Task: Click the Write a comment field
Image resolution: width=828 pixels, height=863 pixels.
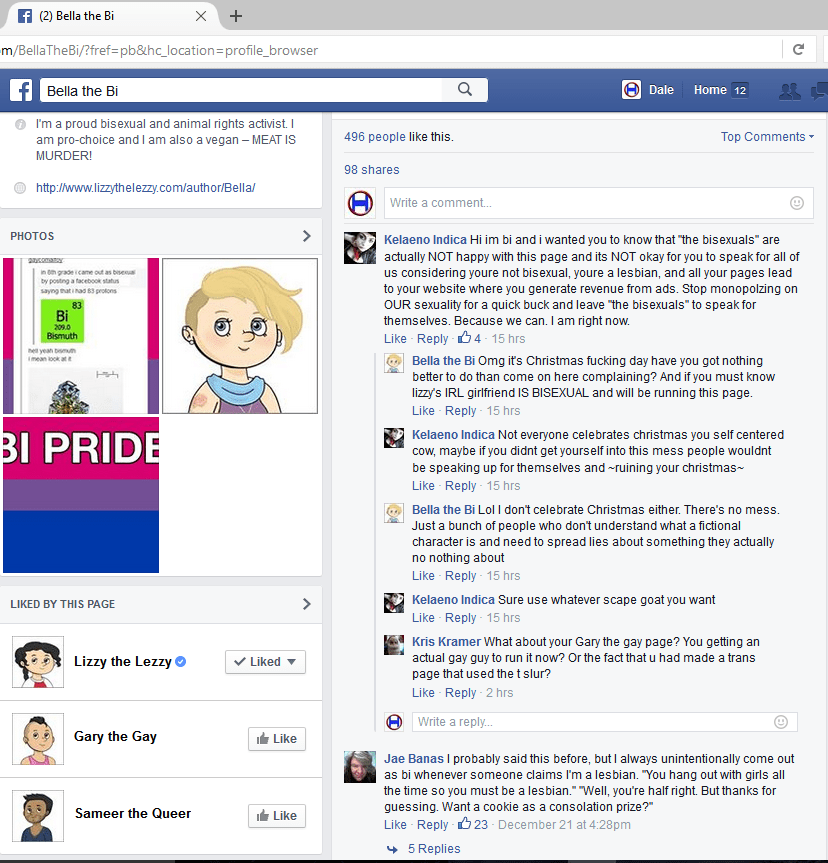Action: [585, 203]
